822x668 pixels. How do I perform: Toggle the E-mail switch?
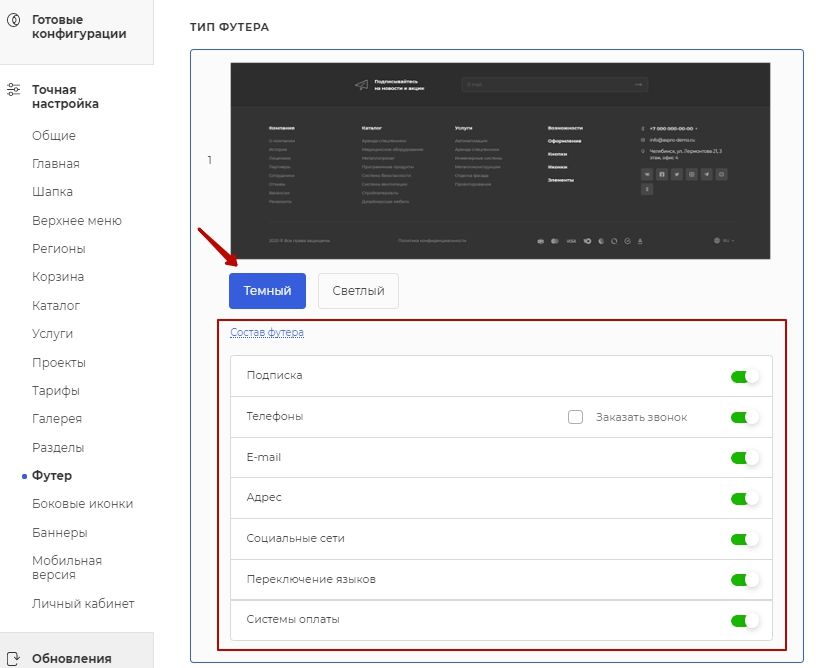tap(745, 458)
